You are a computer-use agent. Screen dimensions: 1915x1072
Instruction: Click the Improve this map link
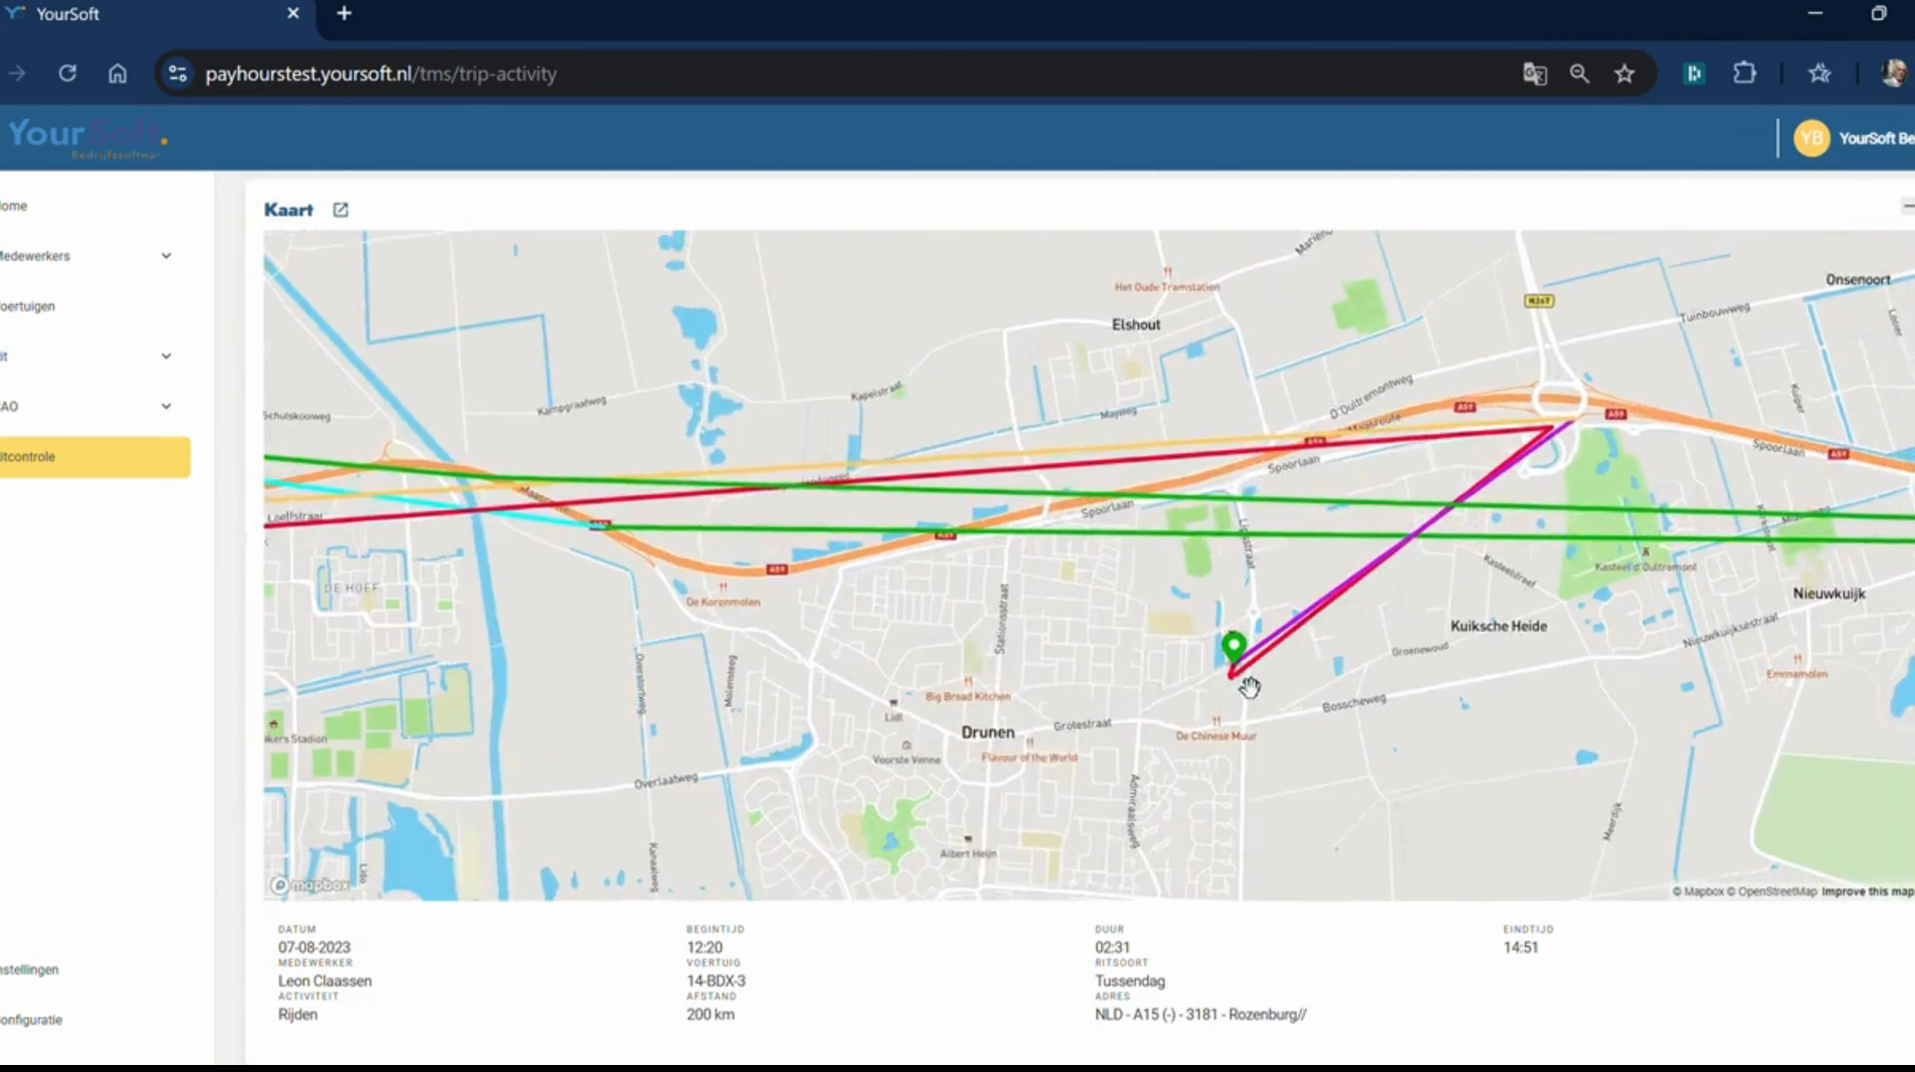[x=1867, y=891]
